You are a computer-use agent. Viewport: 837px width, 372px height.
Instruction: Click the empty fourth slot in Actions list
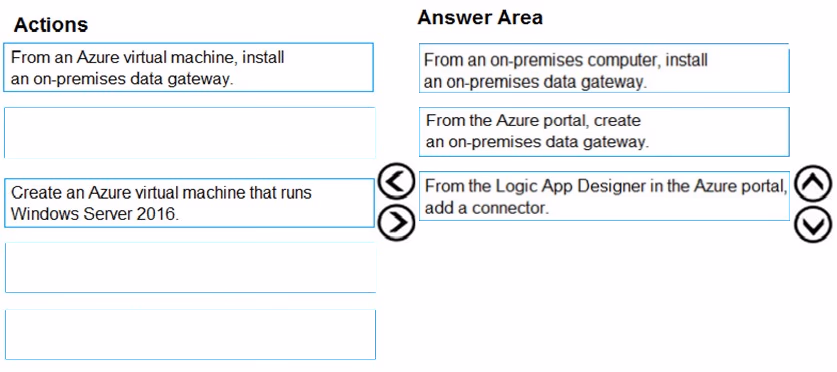click(x=190, y=267)
